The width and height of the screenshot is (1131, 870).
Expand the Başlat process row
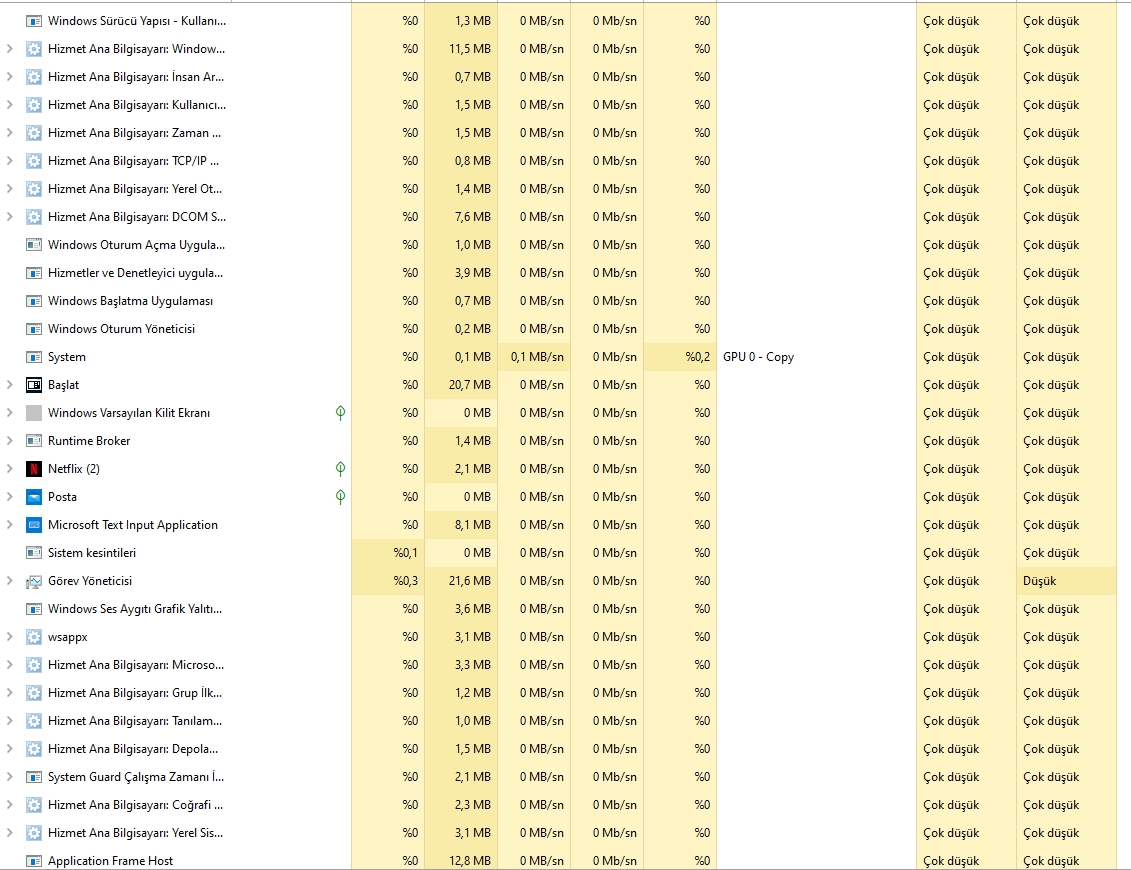coord(9,385)
